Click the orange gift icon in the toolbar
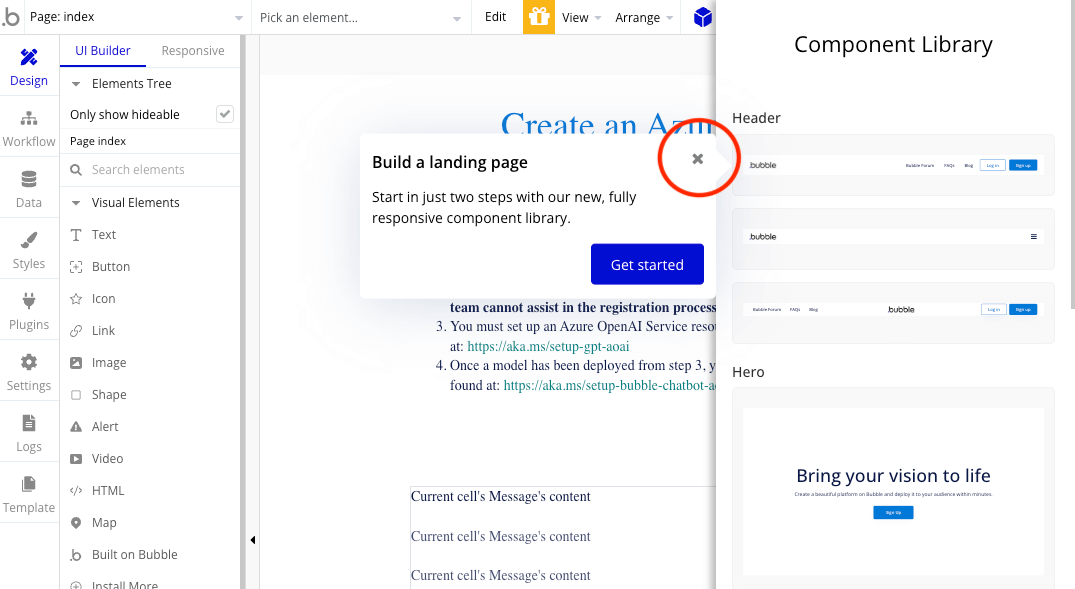 tap(538, 17)
